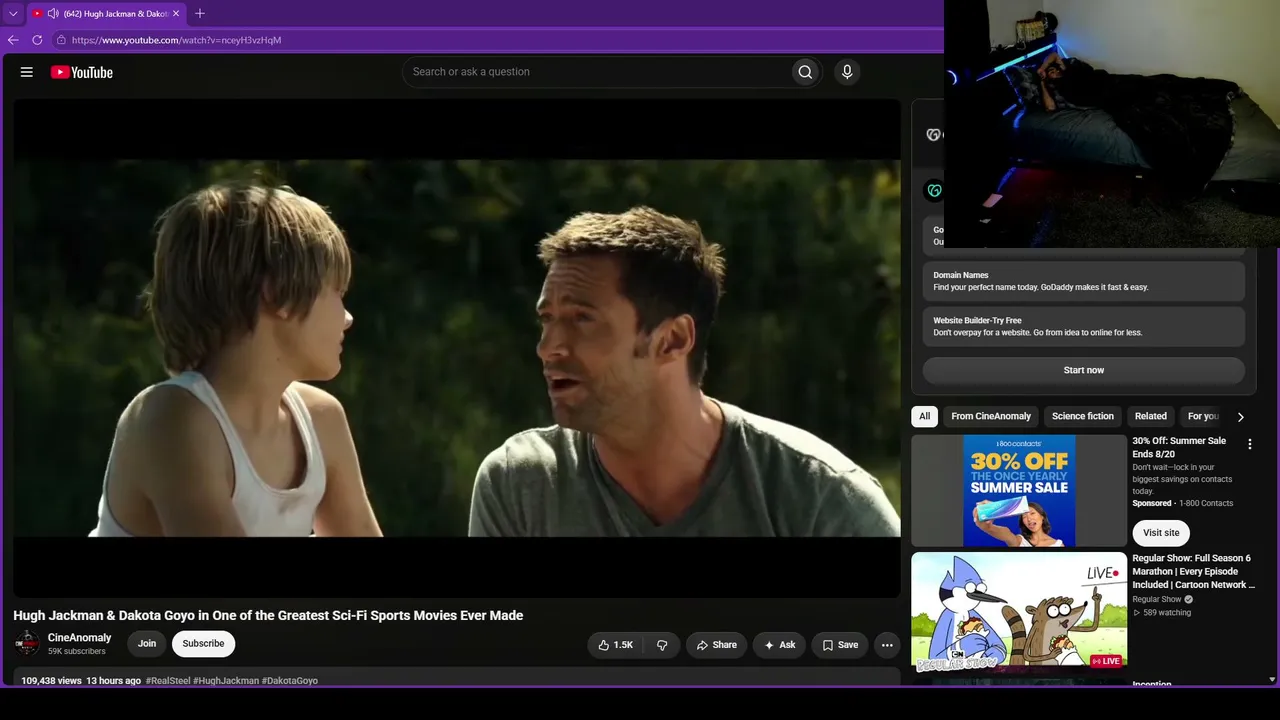The height and width of the screenshot is (720, 1280).
Task: Open the Domain Names ad link
Action: [1084, 281]
